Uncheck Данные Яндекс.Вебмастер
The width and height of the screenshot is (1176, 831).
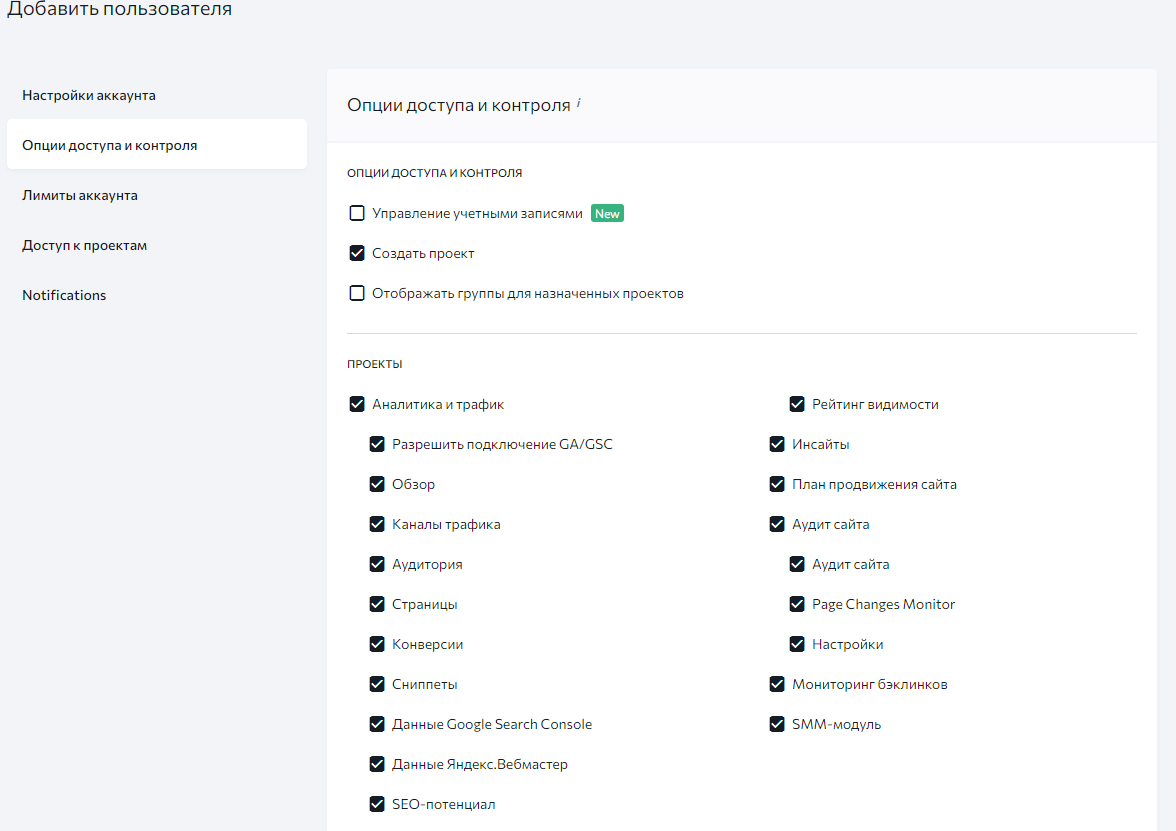377,764
